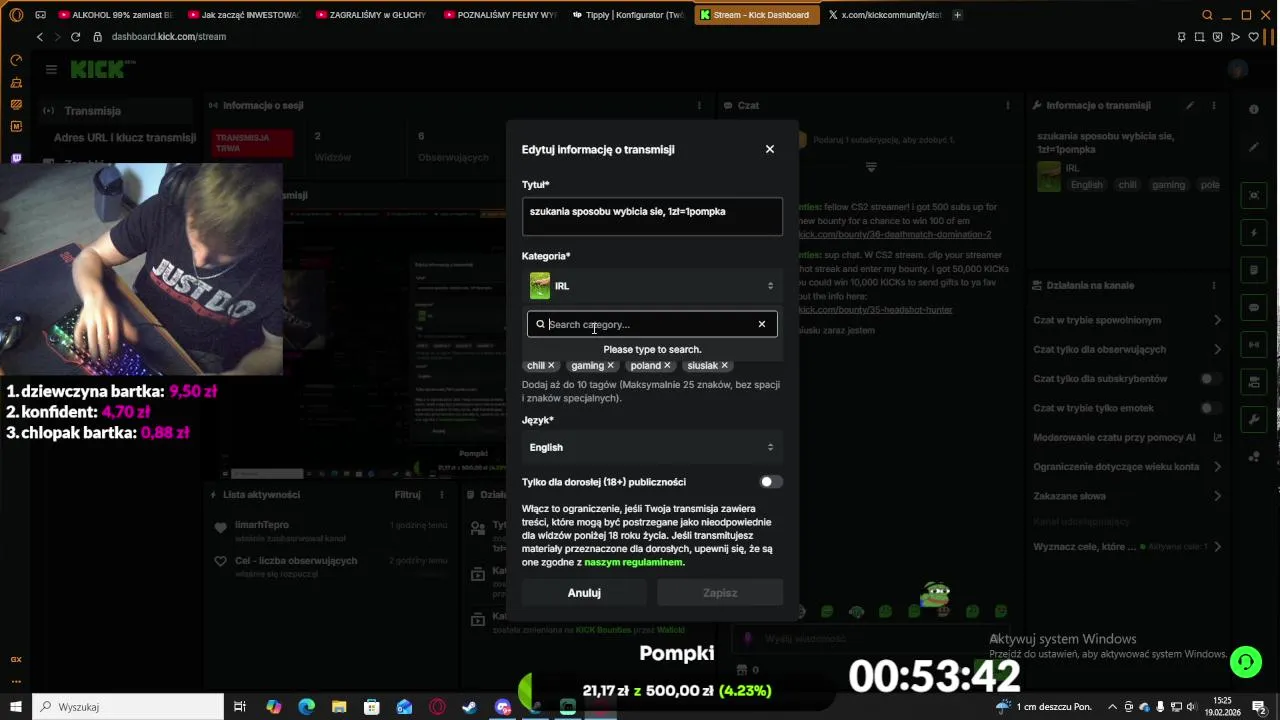The width and height of the screenshot is (1280, 720).
Task: Toggle the adults-only (18+) audience switch
Action: (x=770, y=482)
